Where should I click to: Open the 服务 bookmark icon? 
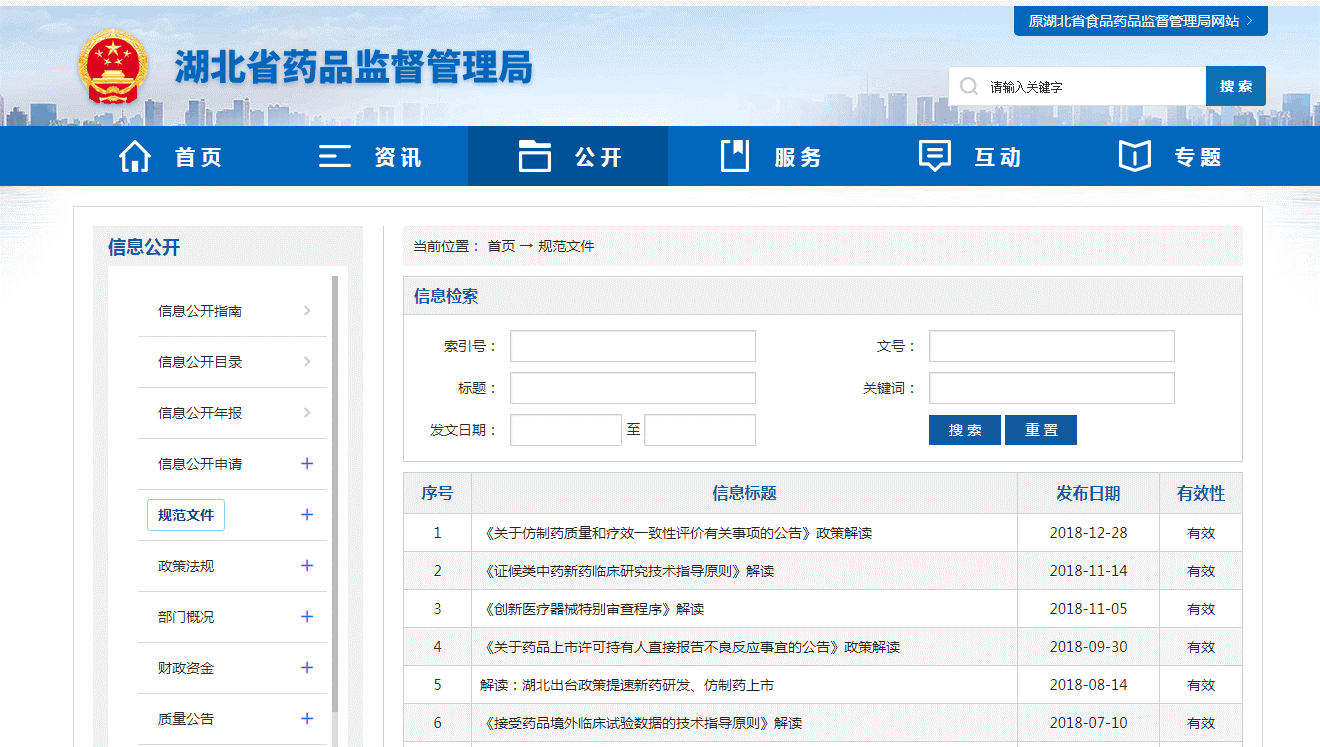tap(735, 156)
